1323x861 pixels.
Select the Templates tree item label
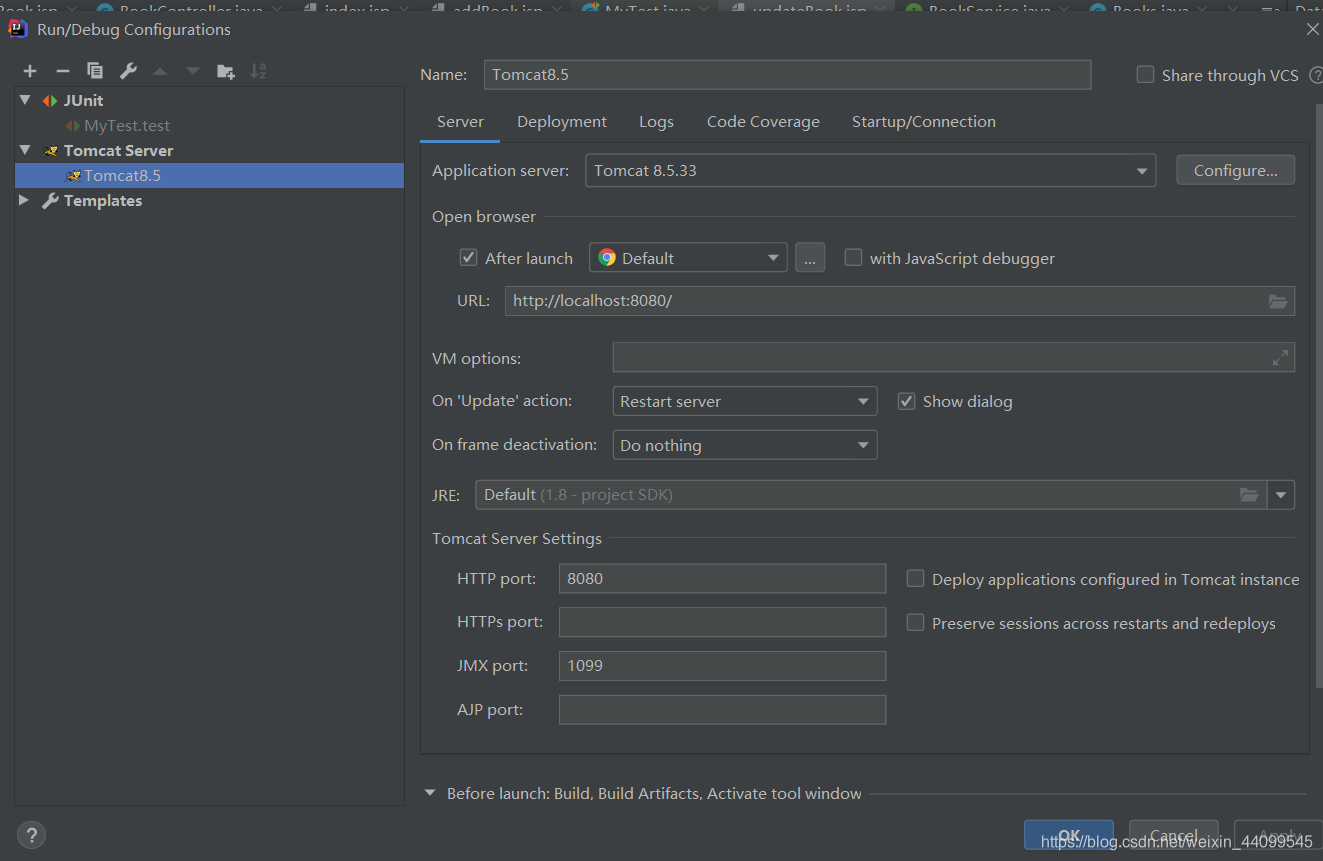[x=103, y=200]
